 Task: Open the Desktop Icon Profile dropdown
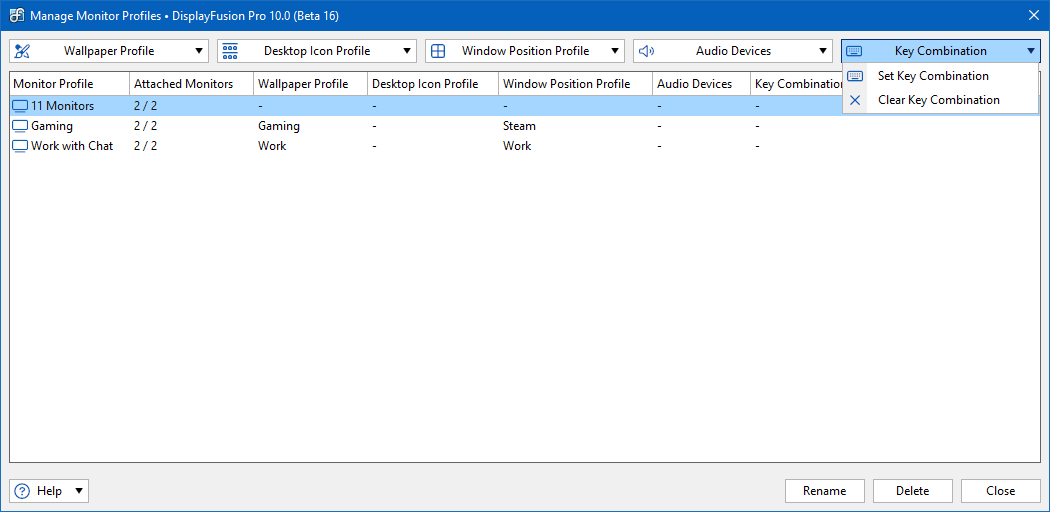click(x=317, y=51)
